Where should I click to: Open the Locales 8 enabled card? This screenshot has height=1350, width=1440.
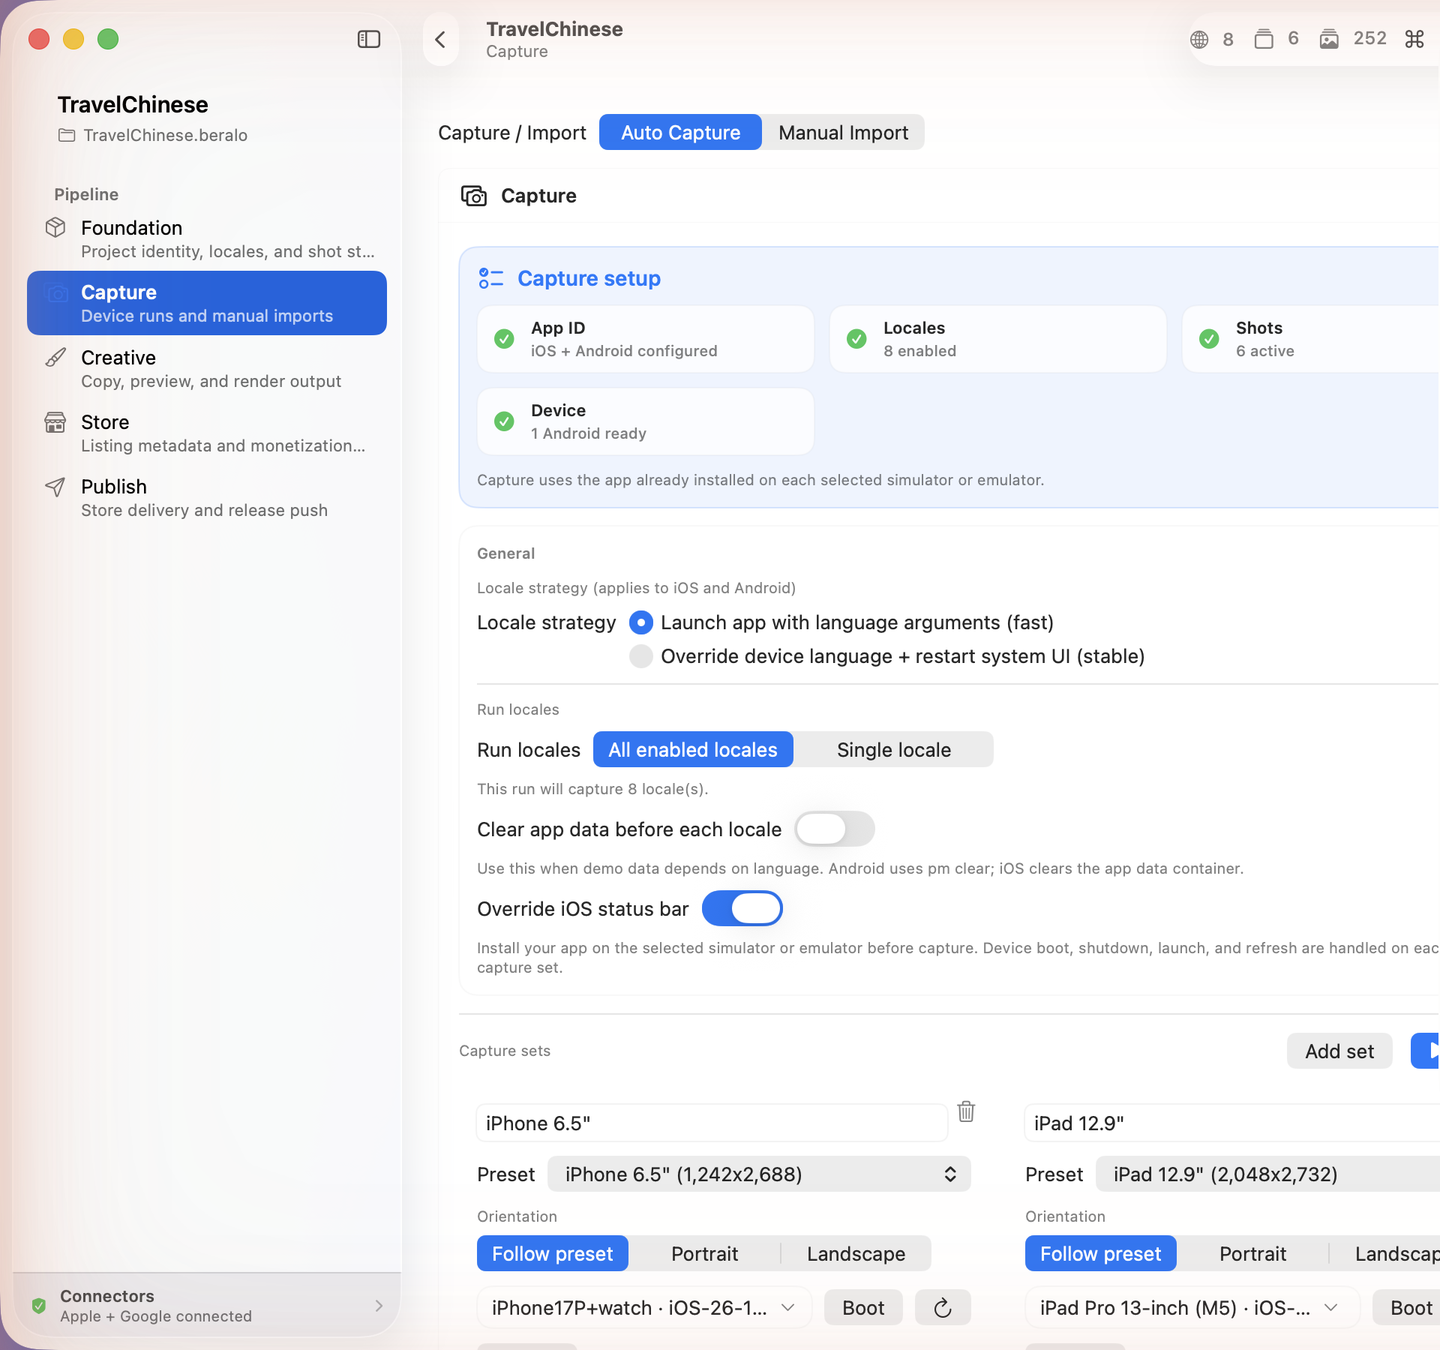click(x=998, y=339)
